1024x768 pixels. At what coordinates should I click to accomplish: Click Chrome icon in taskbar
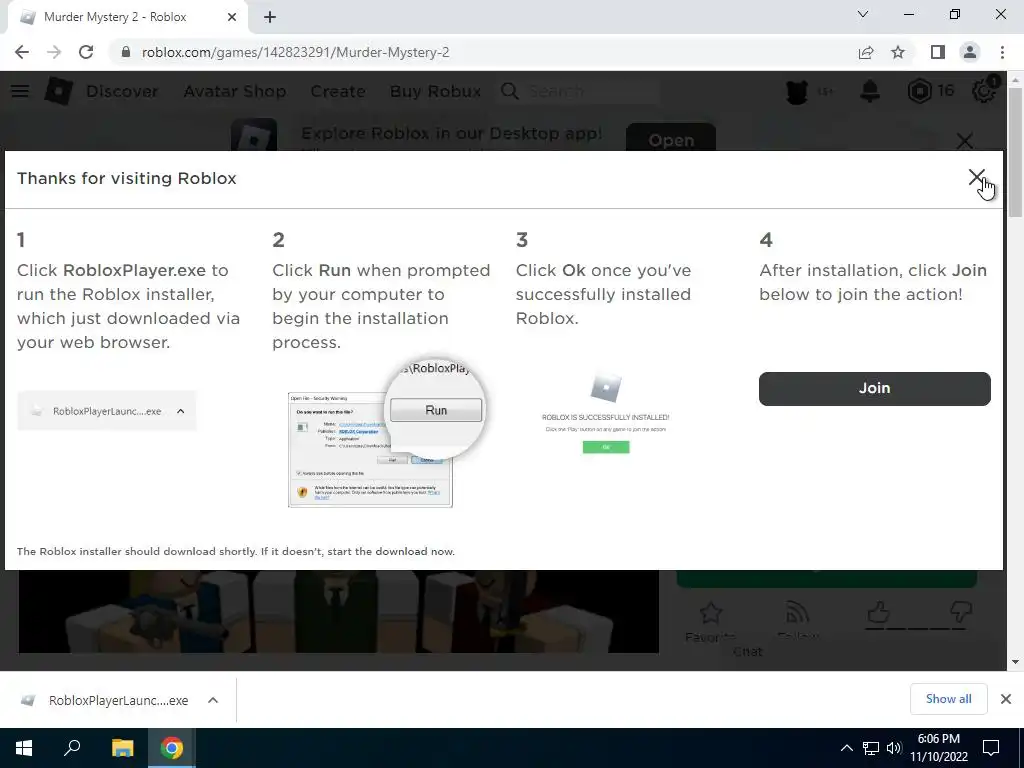pos(172,748)
